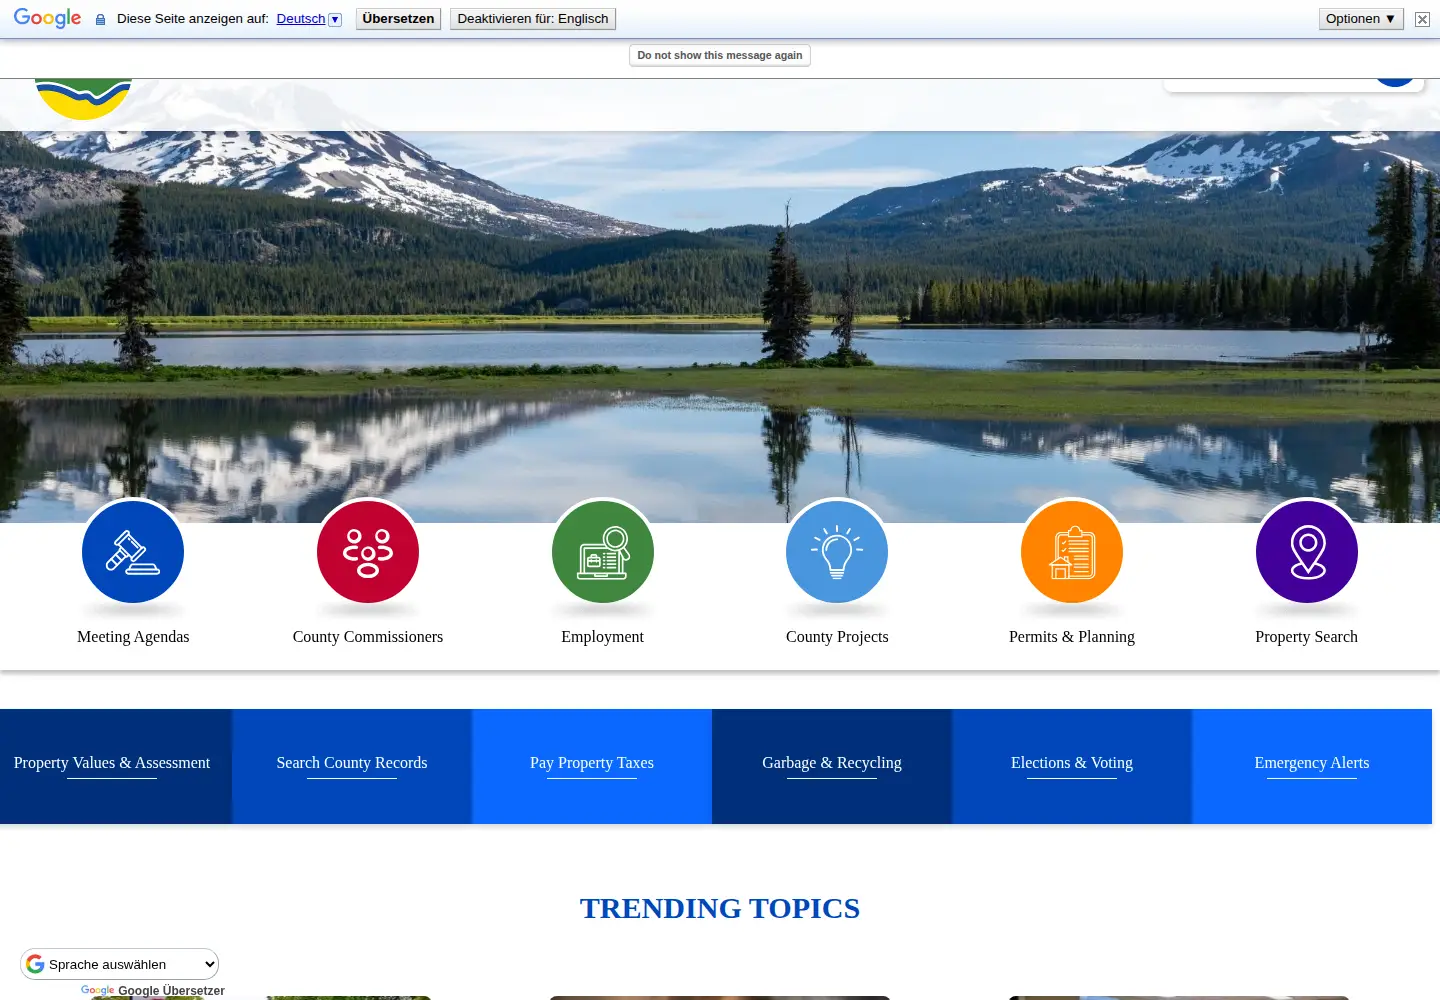Click the Google logo in translate bar
Viewport: 1440px width, 1000px height.
coord(47,19)
